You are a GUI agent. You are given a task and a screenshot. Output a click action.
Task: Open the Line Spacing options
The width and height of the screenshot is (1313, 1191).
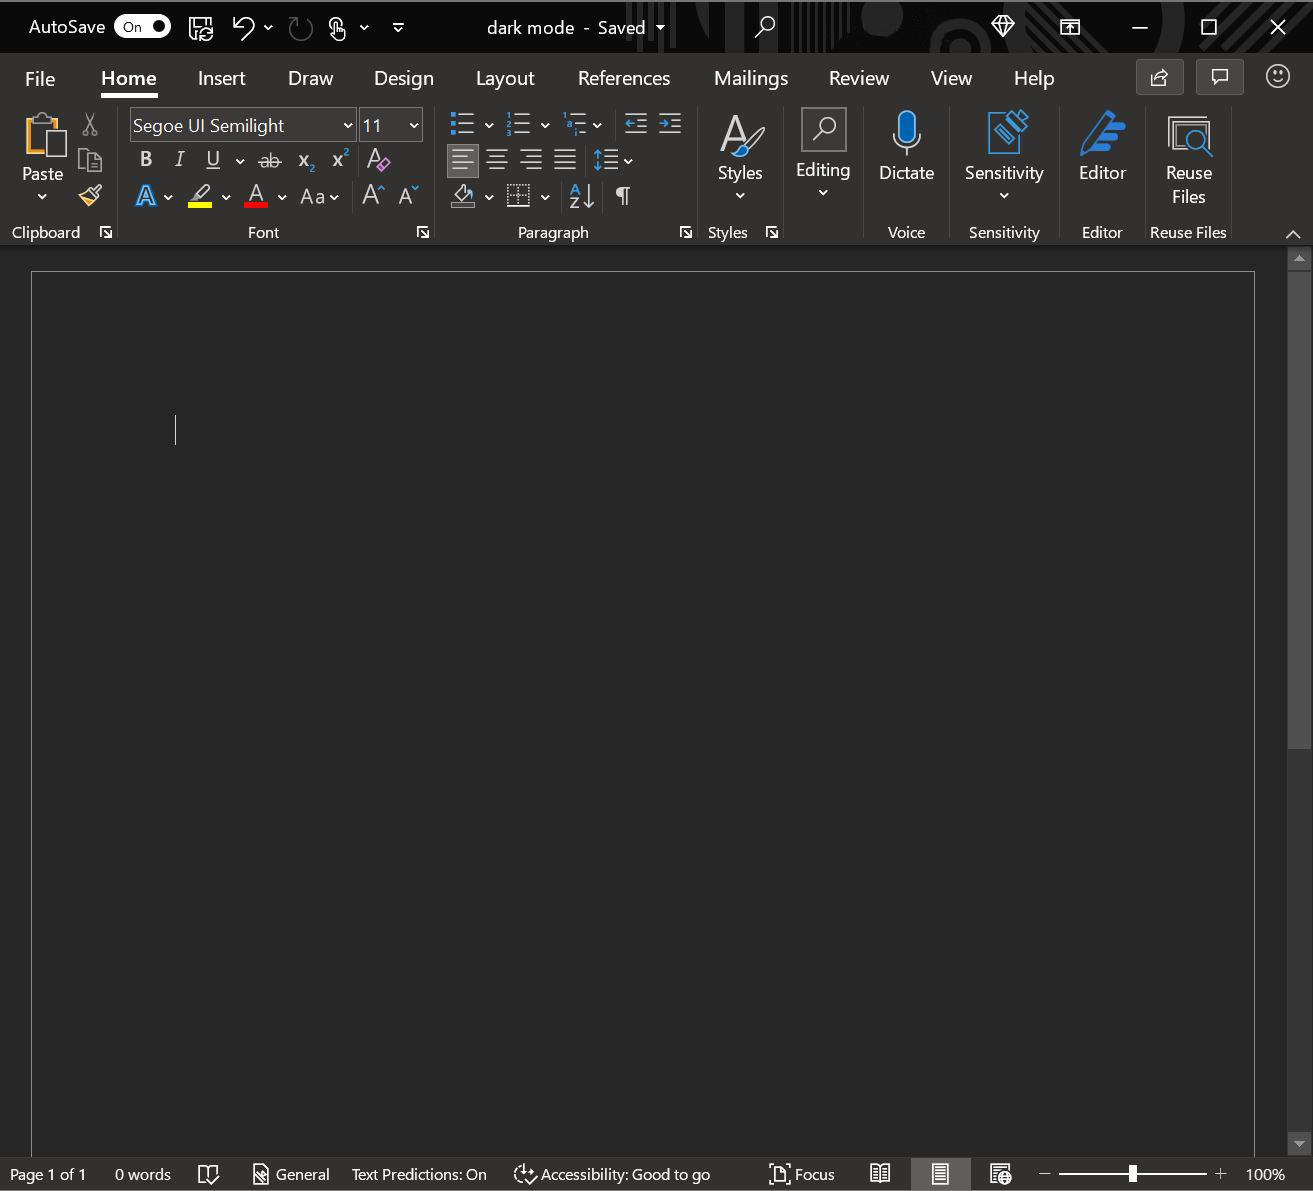point(612,159)
